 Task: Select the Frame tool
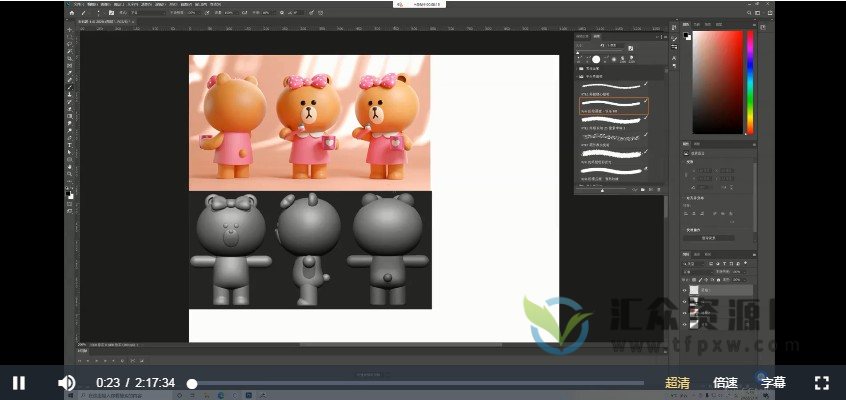(x=70, y=65)
